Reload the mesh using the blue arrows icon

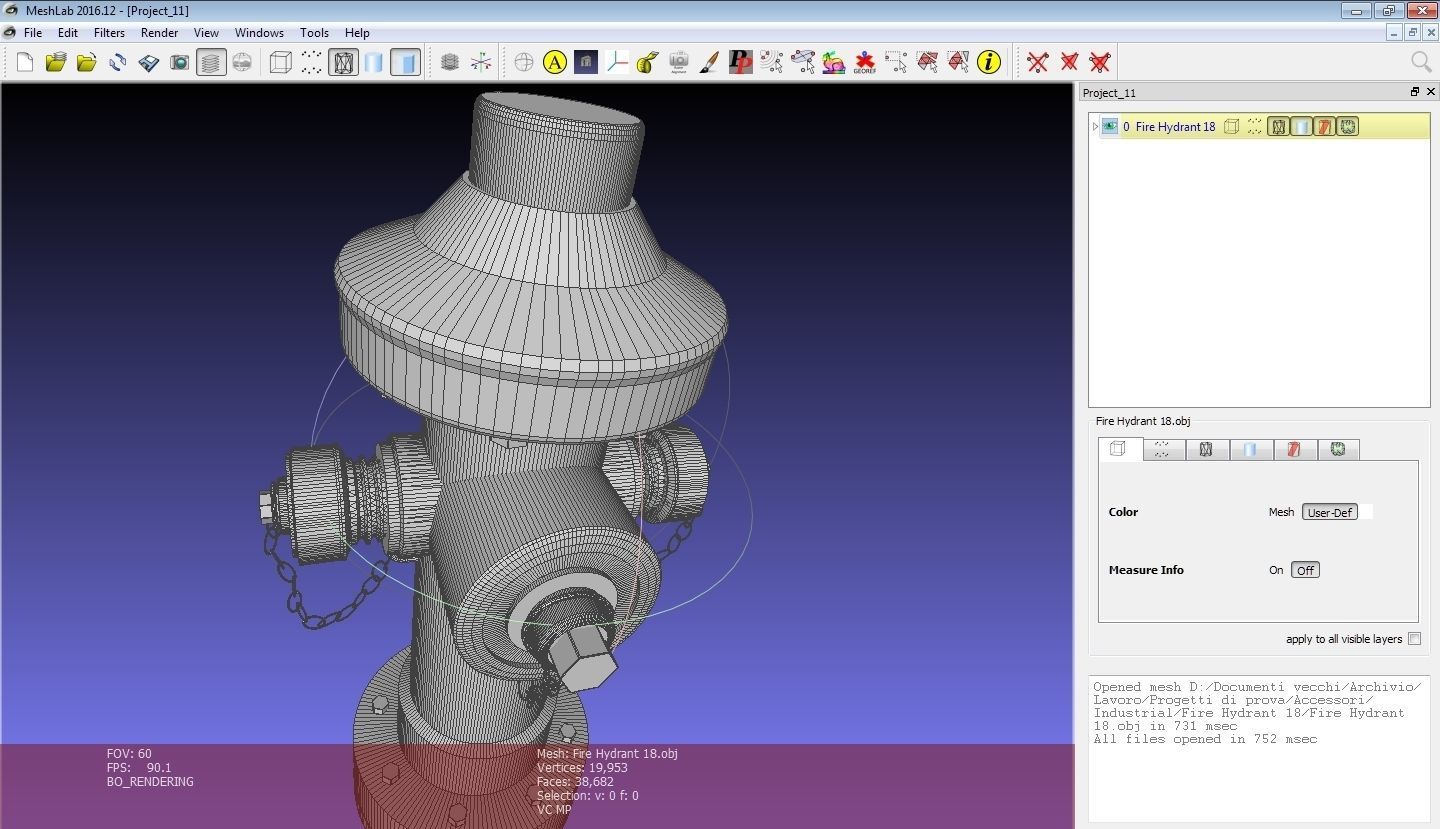(118, 62)
